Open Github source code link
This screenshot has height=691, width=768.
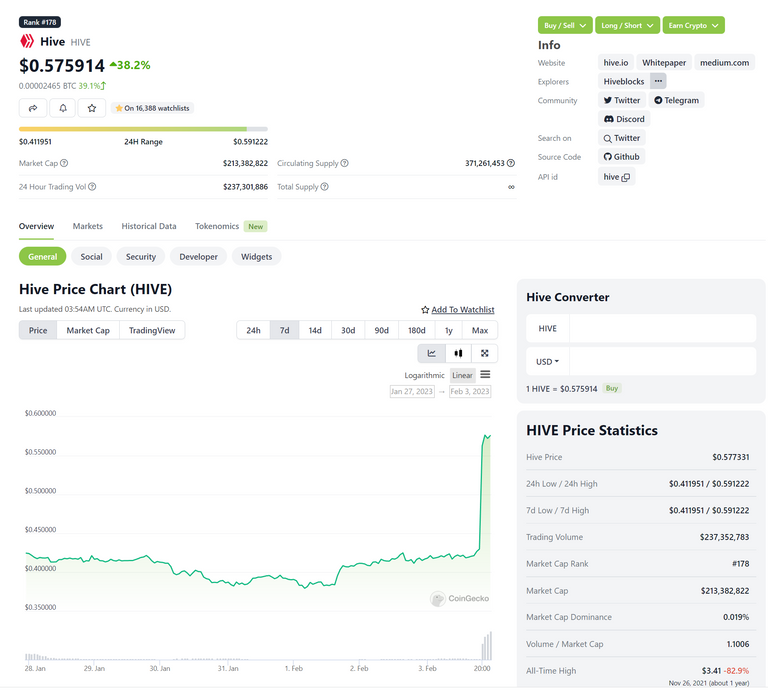click(622, 157)
